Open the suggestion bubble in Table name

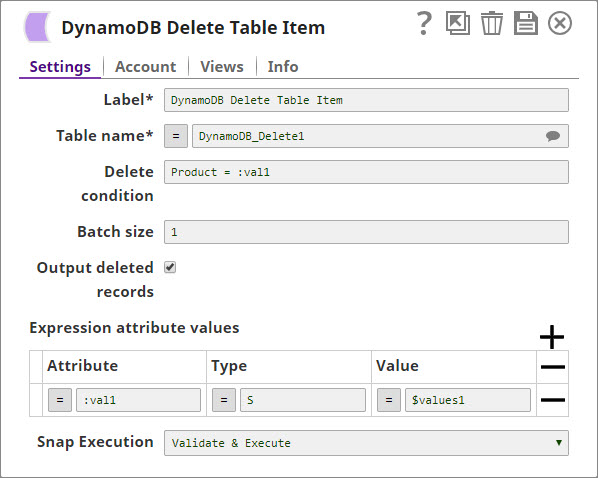553,135
